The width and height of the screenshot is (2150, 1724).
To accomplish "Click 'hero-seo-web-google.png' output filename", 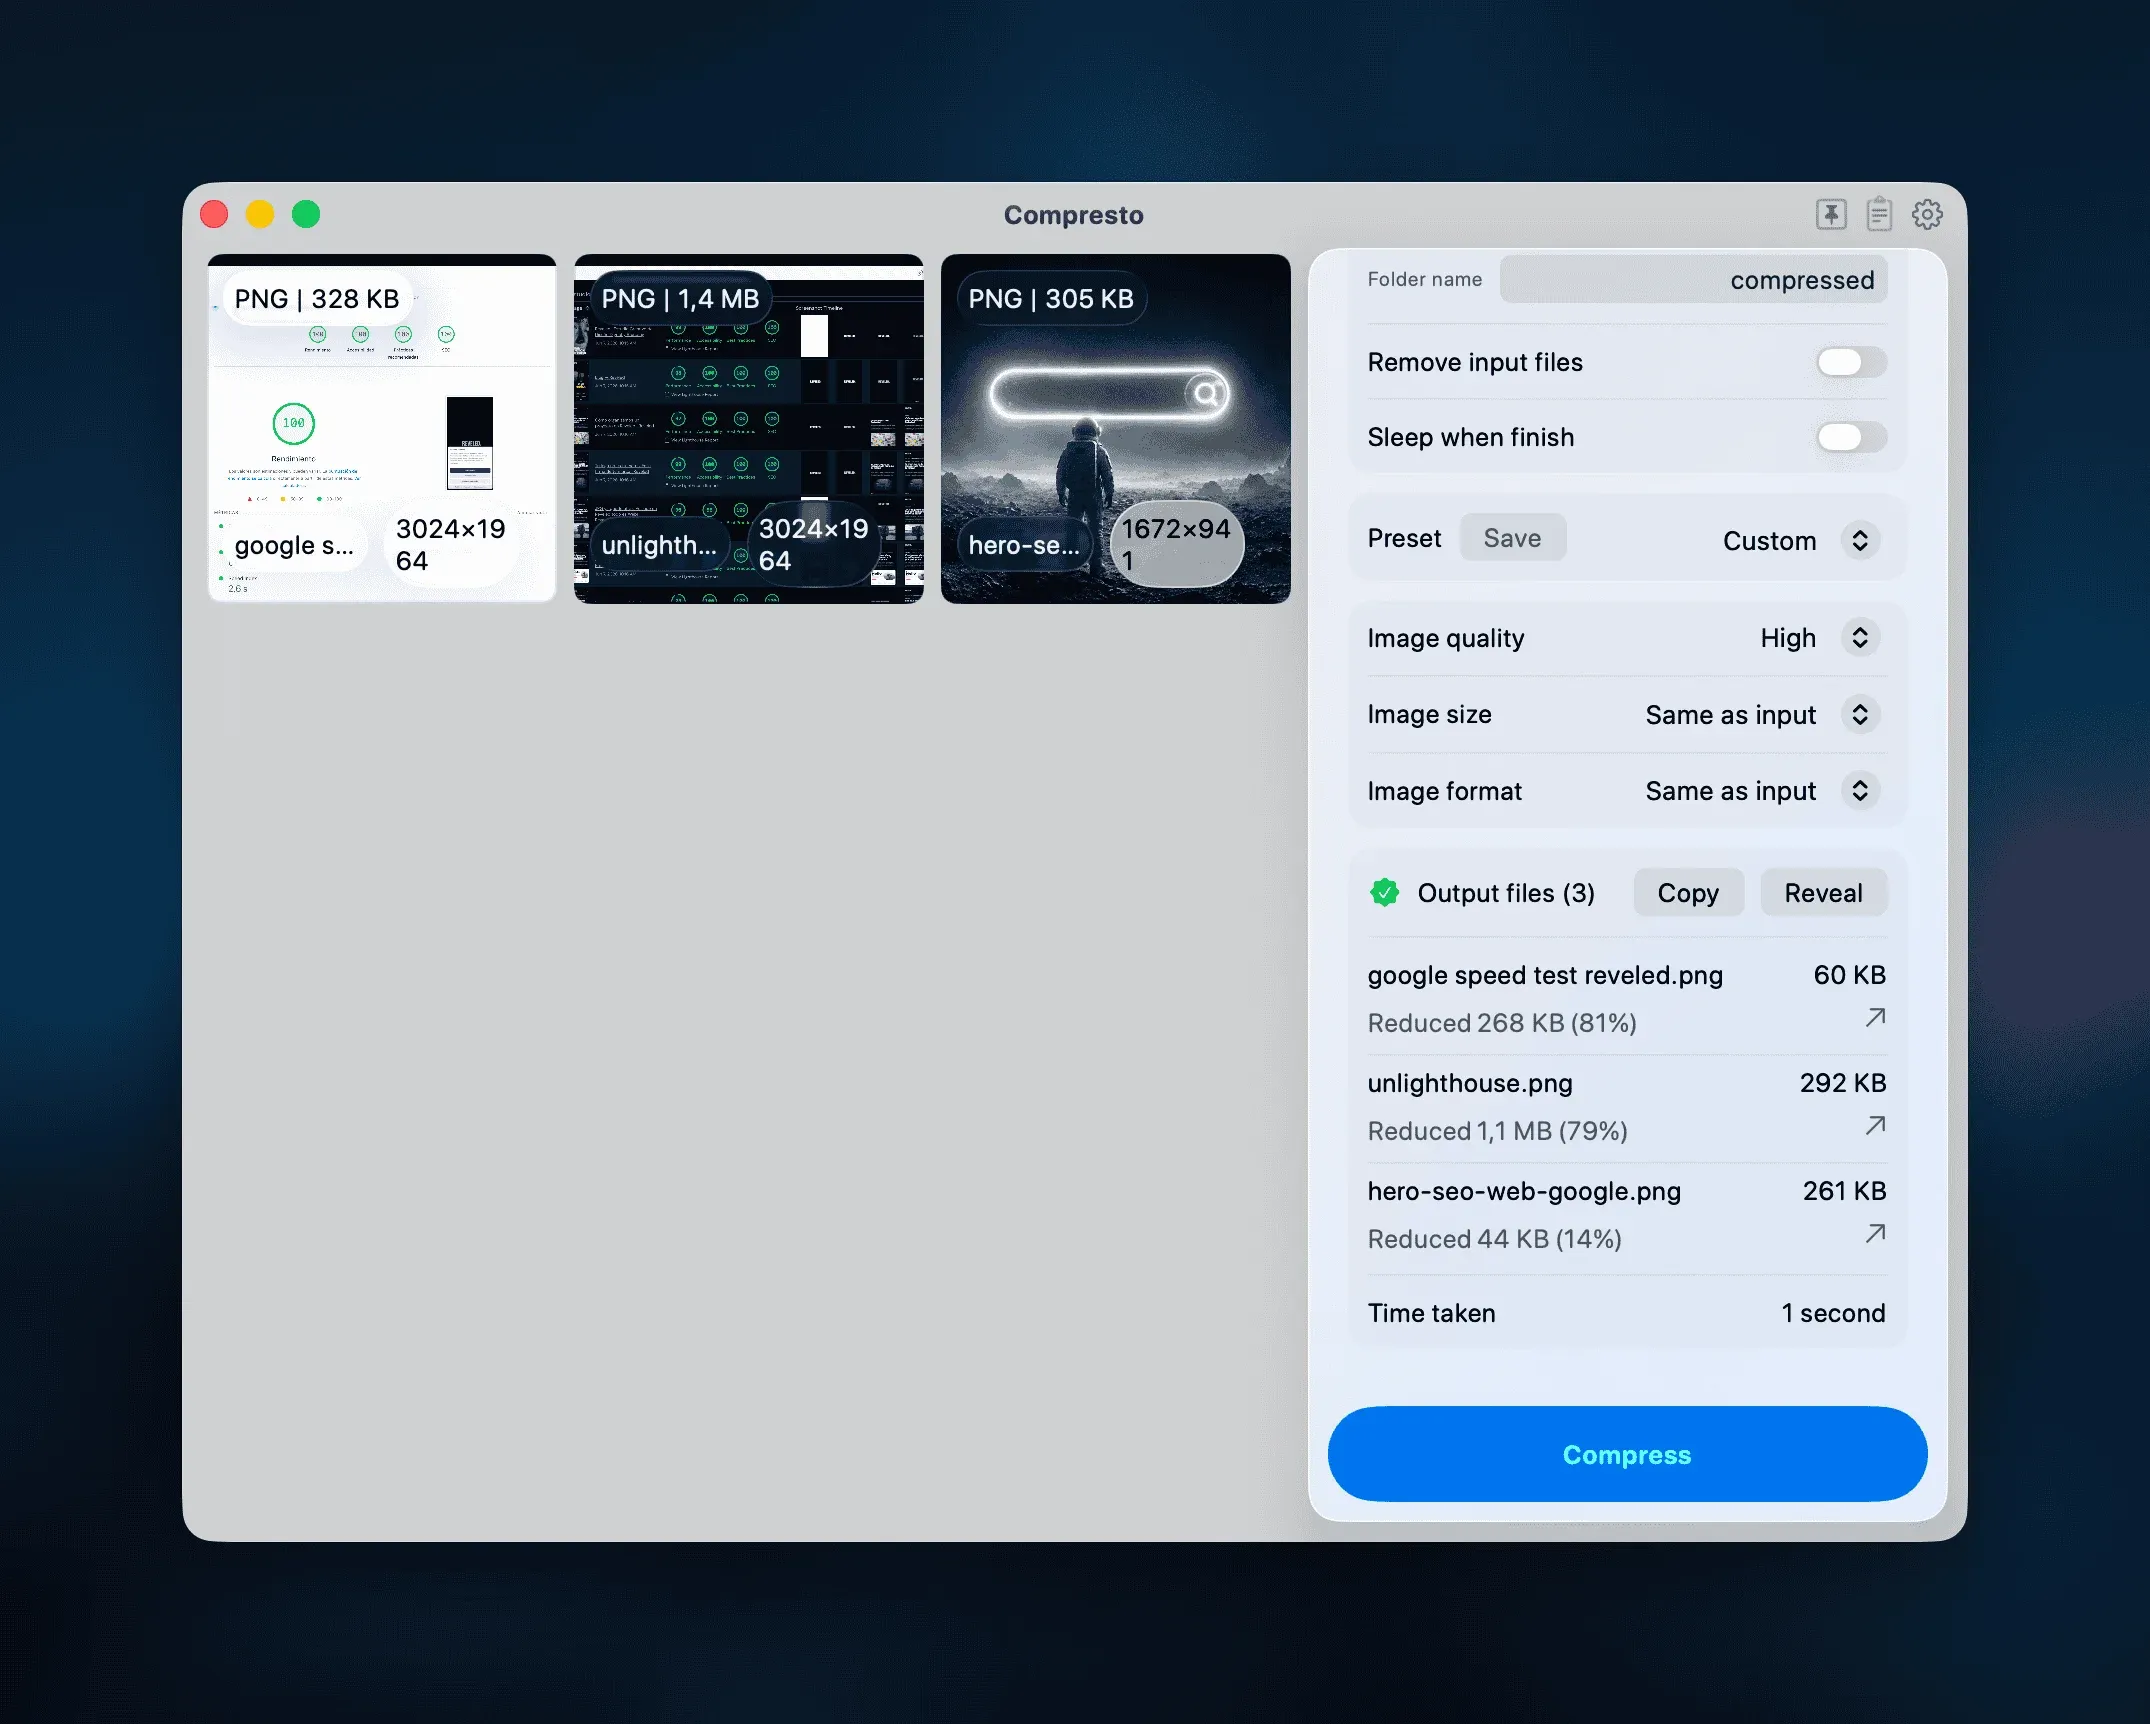I will point(1524,1191).
